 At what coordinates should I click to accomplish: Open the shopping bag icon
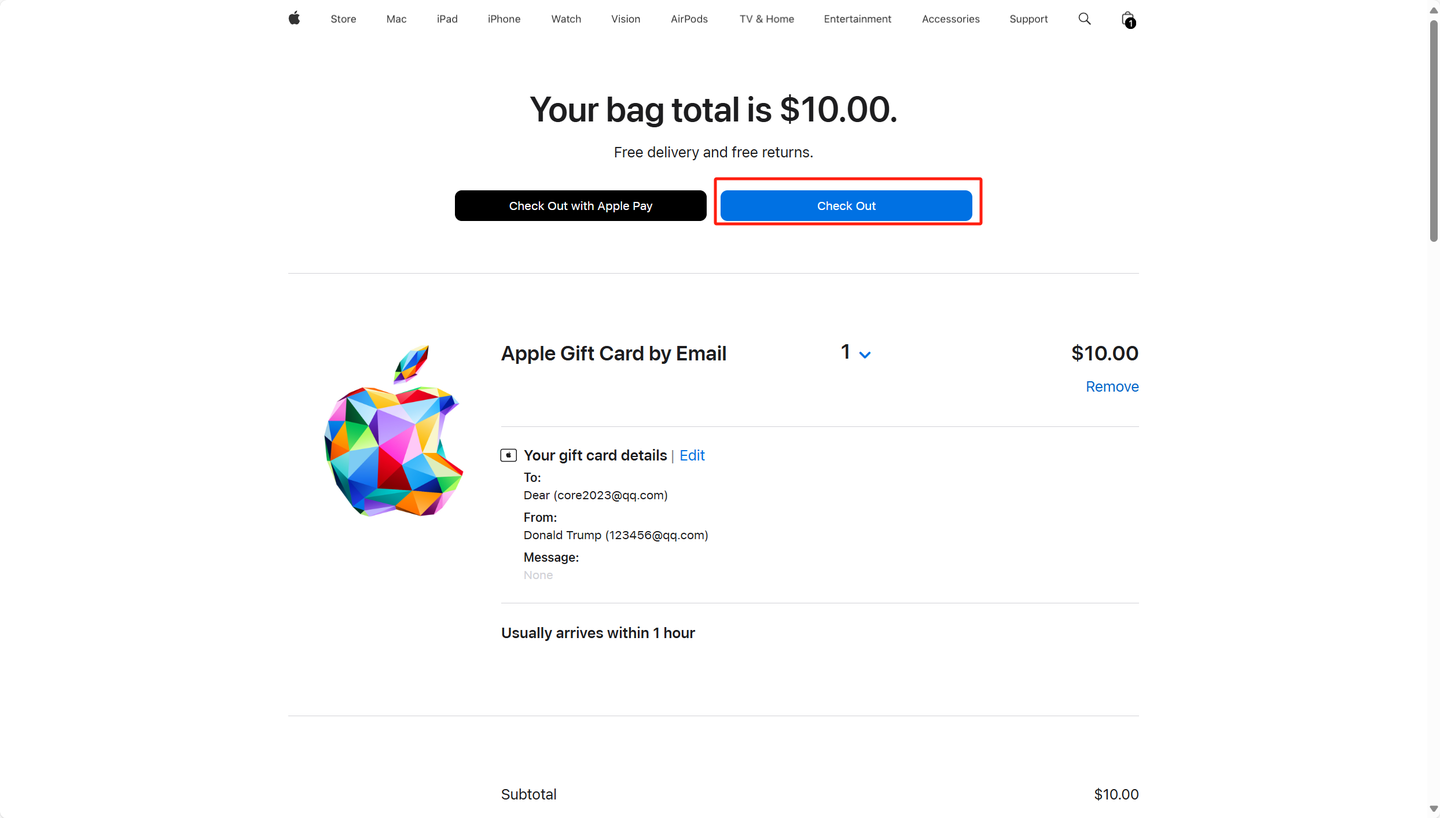[1128, 19]
